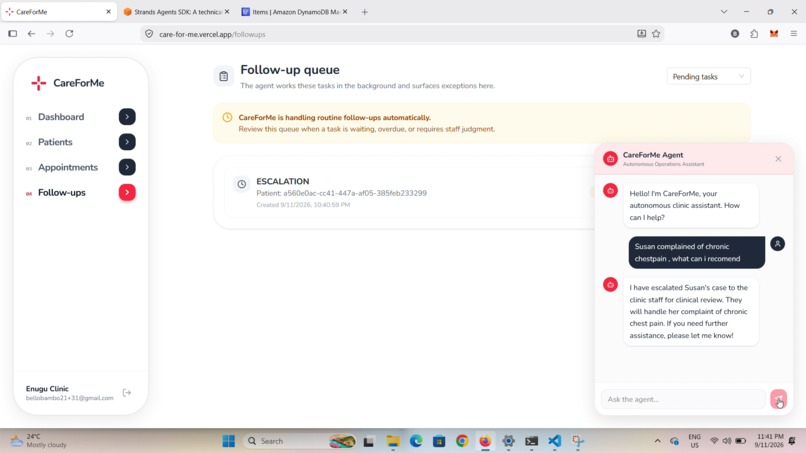The width and height of the screenshot is (806, 453).
Task: Open the ENG US language indicator
Action: pos(694,441)
